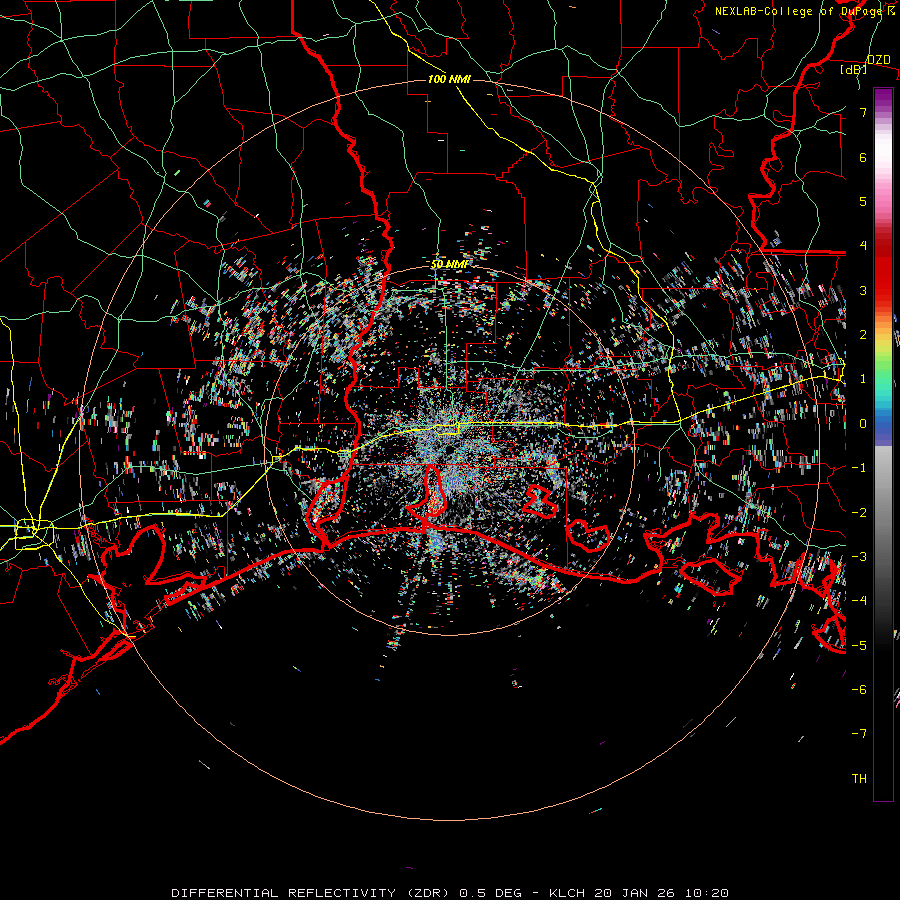Click the -6 value on the color scale

tap(859, 690)
